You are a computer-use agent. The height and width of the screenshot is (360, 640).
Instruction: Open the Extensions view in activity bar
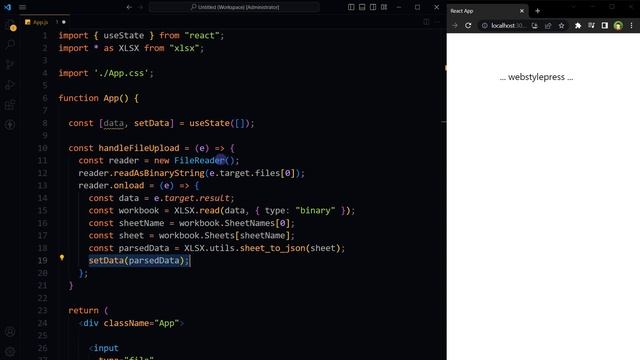[10, 104]
